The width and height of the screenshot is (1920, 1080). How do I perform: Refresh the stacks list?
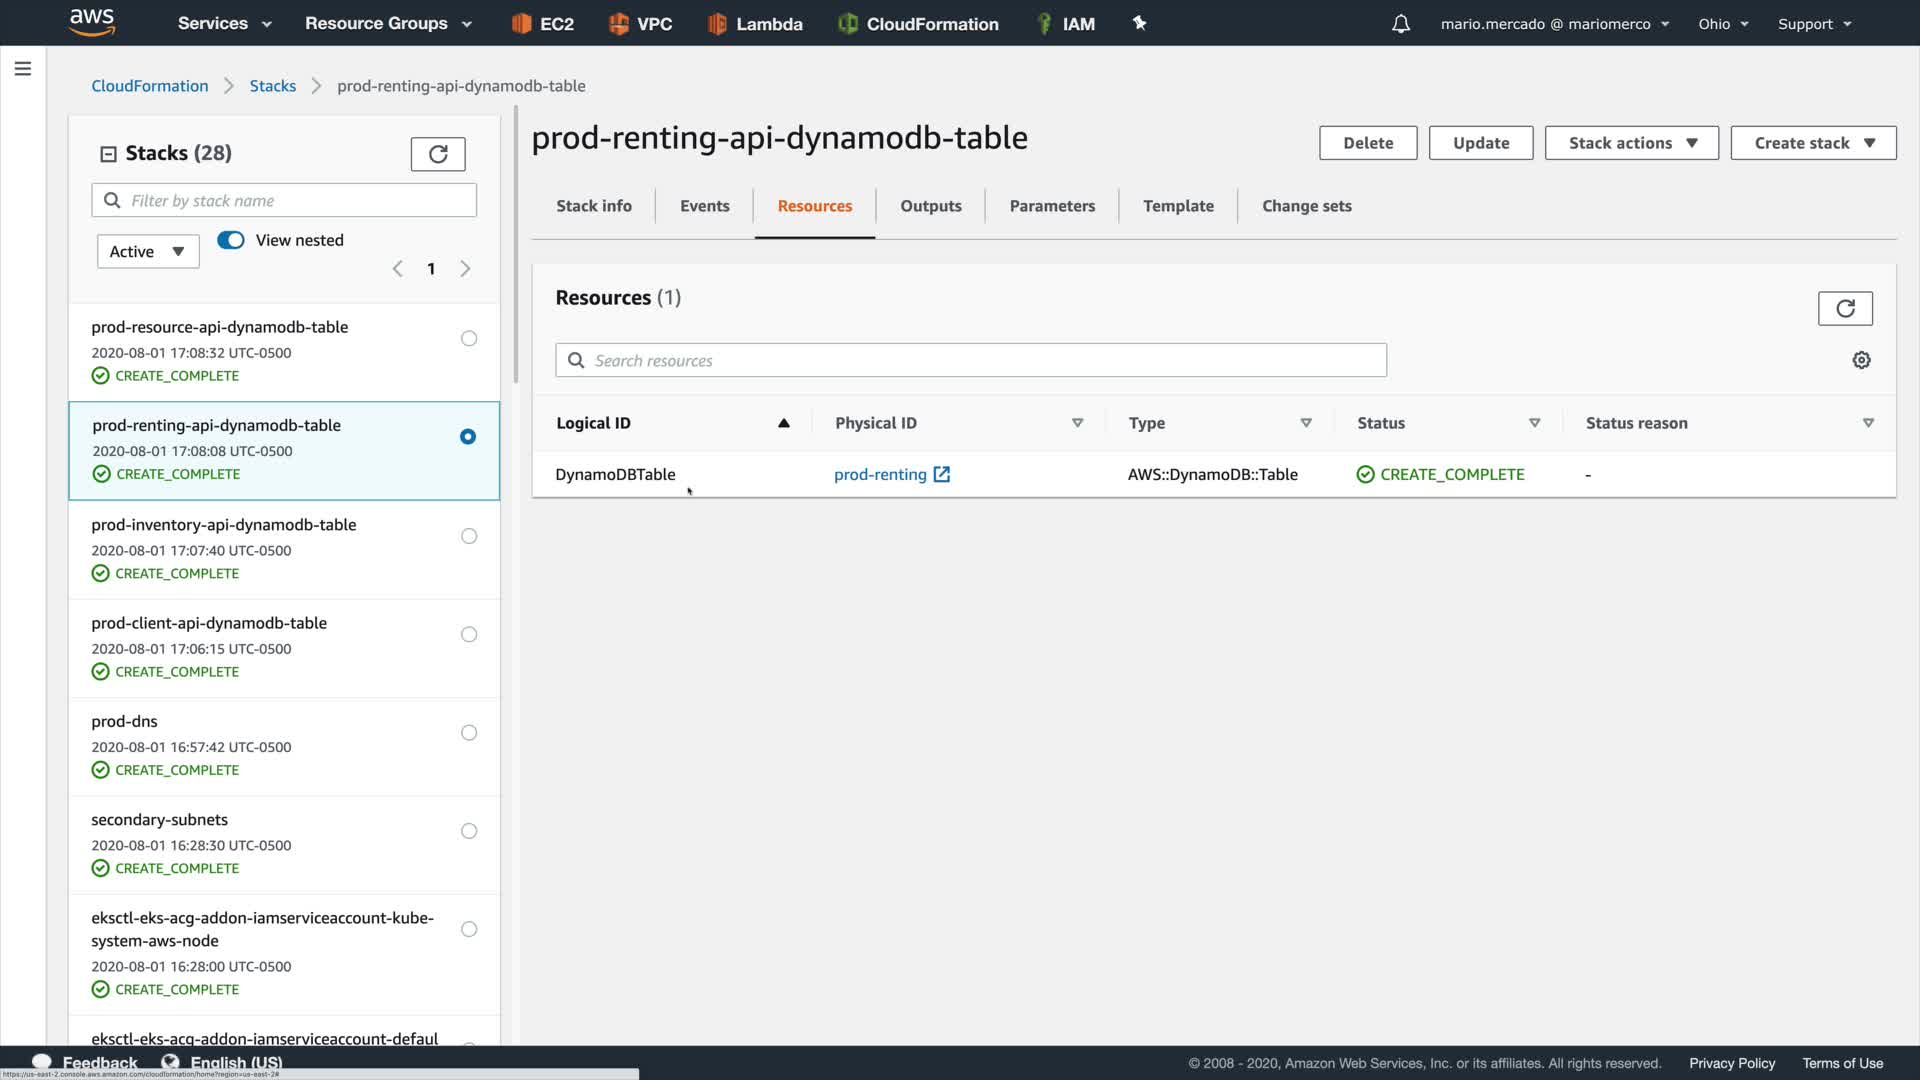(438, 154)
